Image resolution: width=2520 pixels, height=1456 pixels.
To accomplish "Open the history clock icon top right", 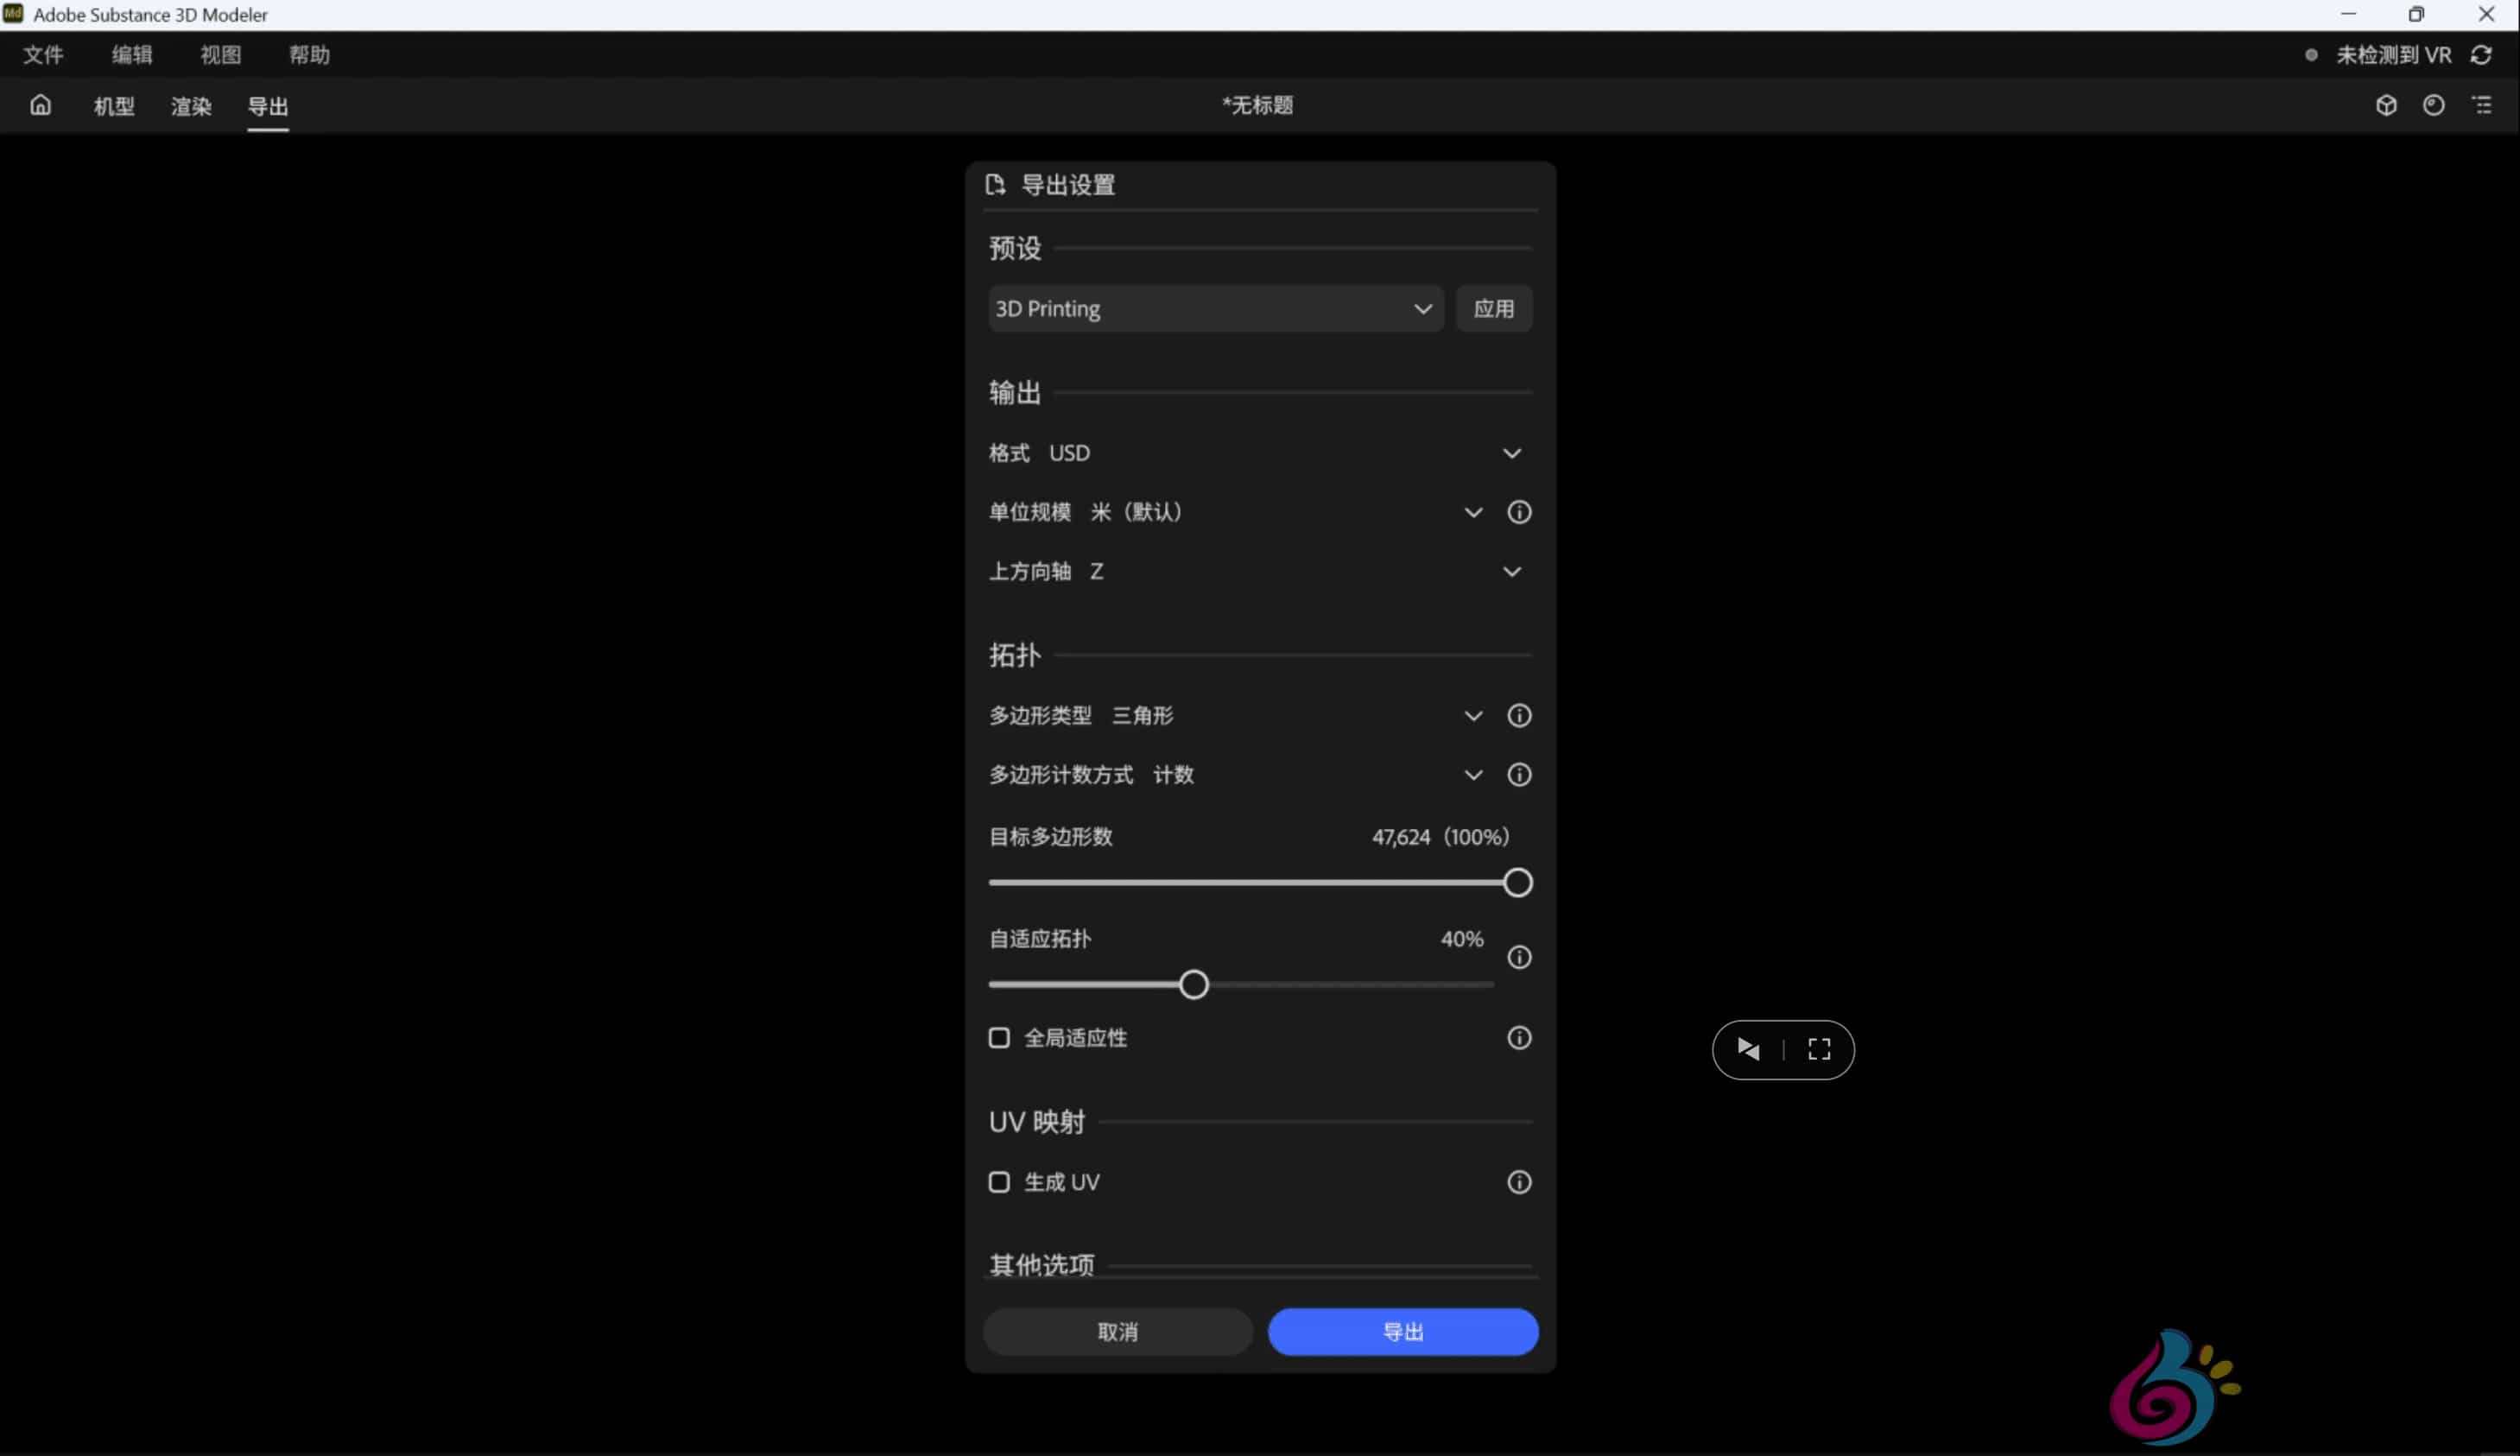I will click(2434, 105).
